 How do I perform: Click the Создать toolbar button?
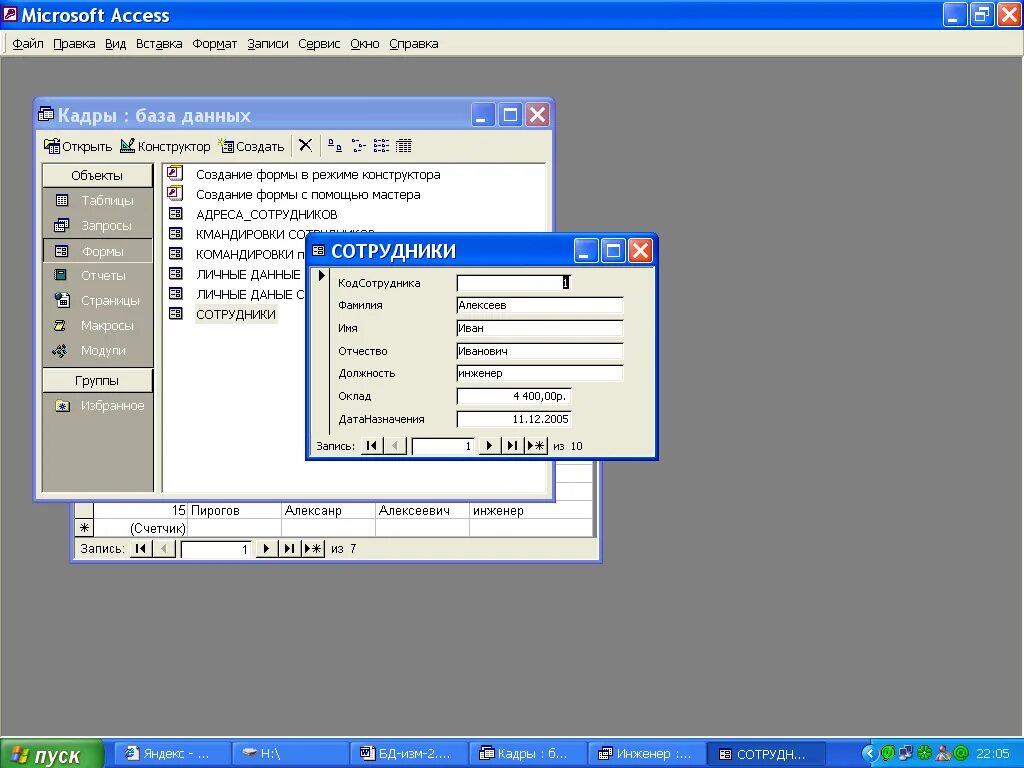point(251,146)
